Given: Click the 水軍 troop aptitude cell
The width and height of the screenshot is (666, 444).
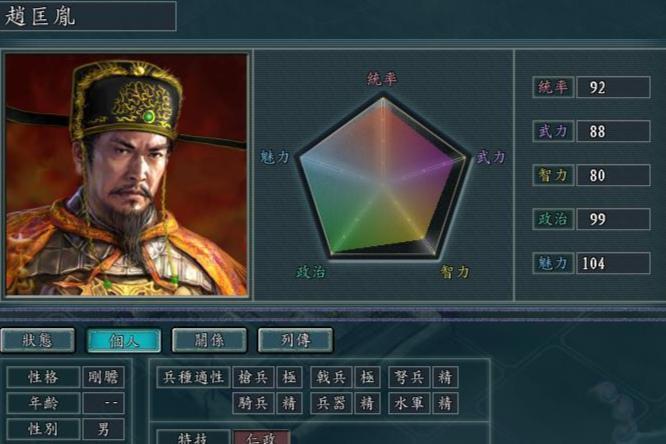Looking at the screenshot, I should [x=409, y=403].
